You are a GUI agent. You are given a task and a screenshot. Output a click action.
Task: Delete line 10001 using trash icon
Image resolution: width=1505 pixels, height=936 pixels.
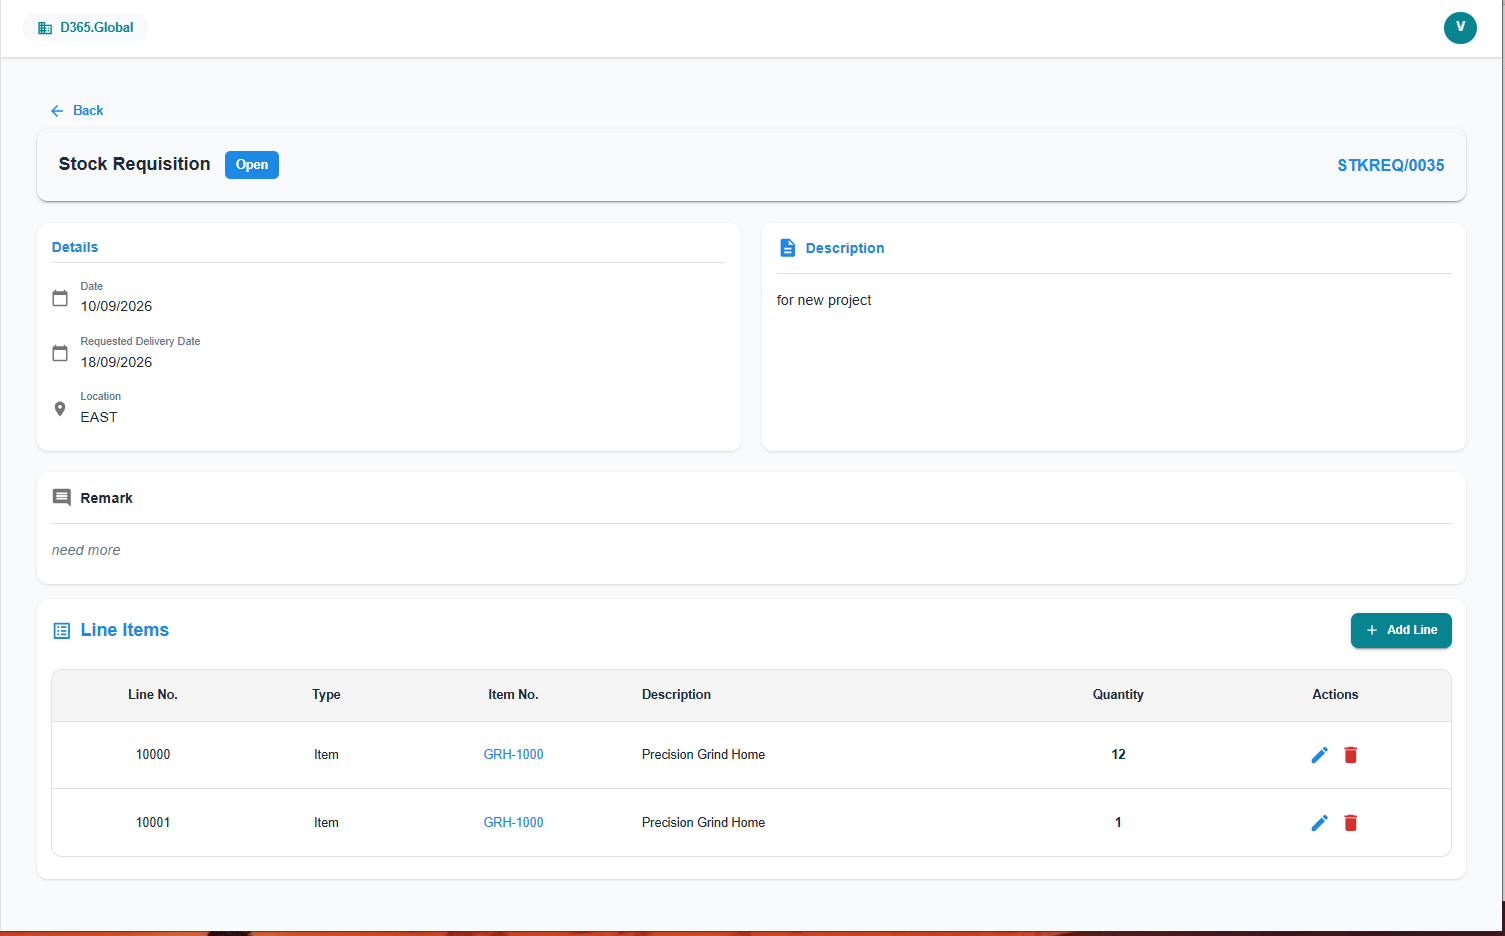[1350, 823]
